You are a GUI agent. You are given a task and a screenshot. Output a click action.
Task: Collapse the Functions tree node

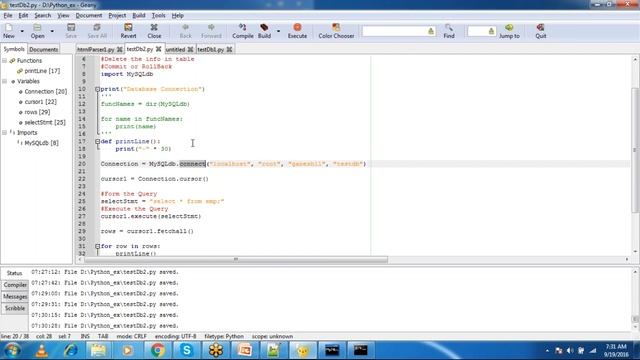(x=5, y=60)
